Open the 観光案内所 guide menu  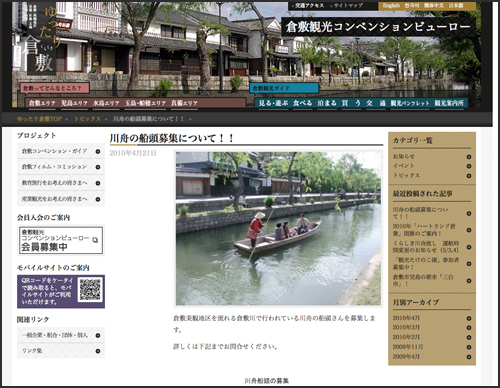coord(449,103)
